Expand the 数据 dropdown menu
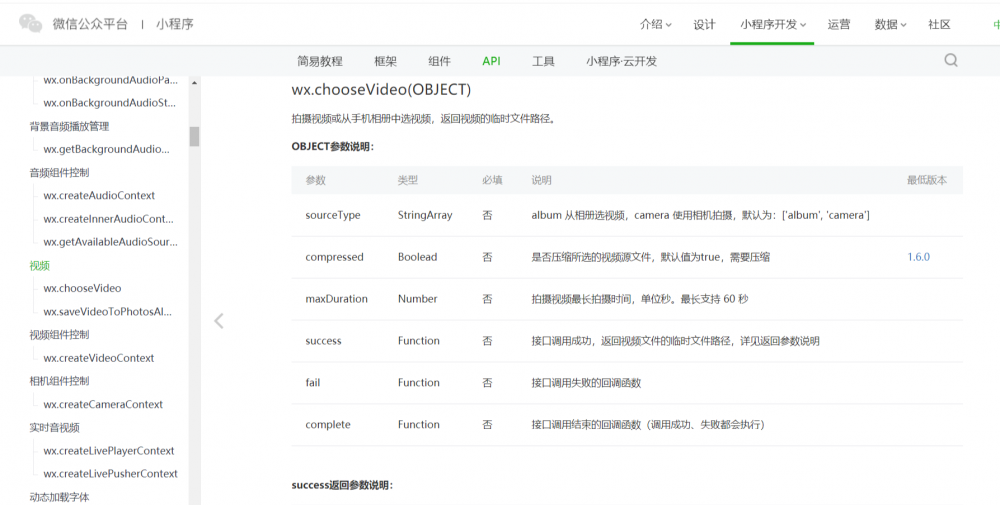Viewport: 1000px width, 505px height. [890, 24]
